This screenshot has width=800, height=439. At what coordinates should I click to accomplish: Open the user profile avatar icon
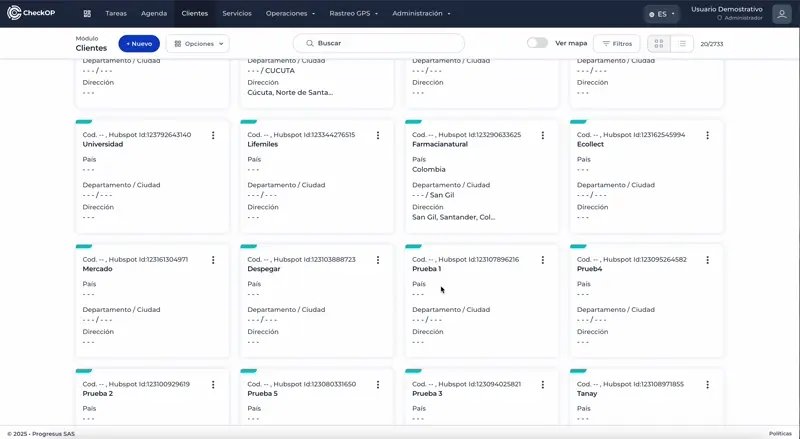point(782,14)
